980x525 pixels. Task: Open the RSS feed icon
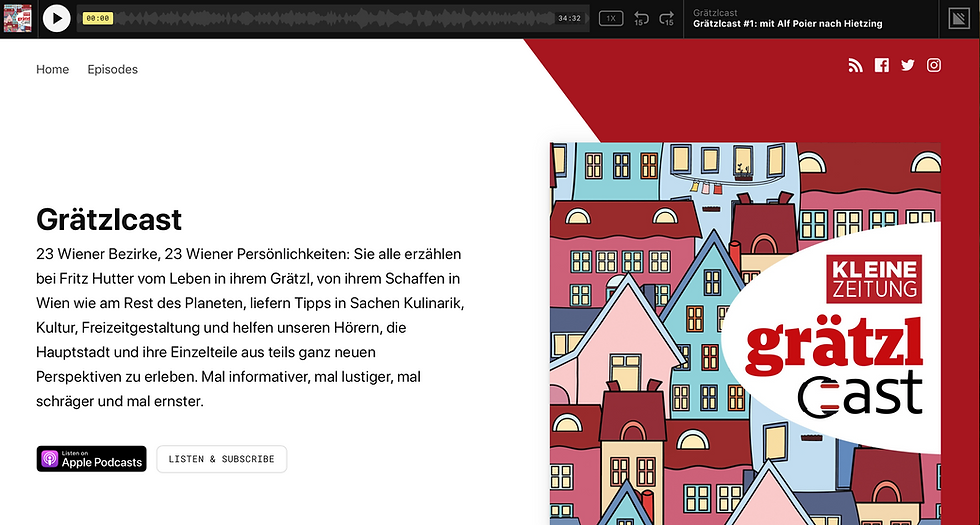pyautogui.click(x=856, y=65)
